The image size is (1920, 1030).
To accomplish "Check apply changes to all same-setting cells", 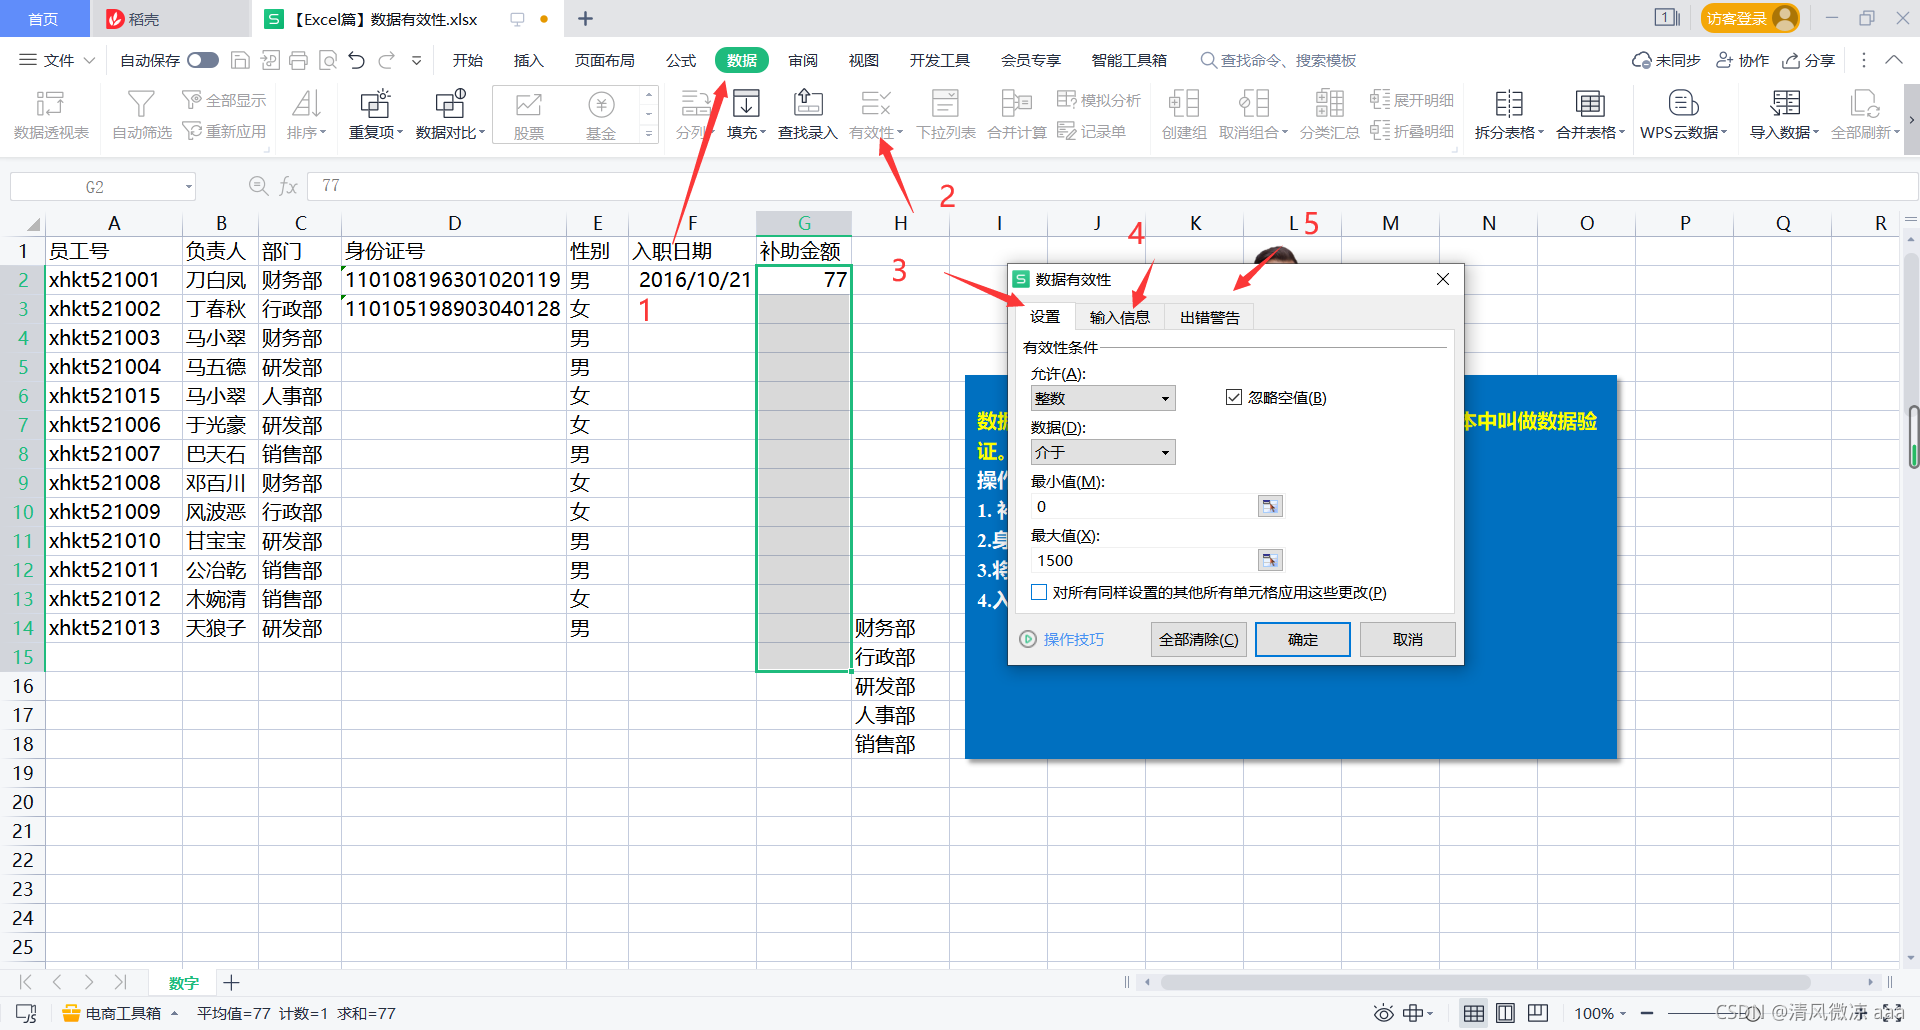I will coord(1039,592).
